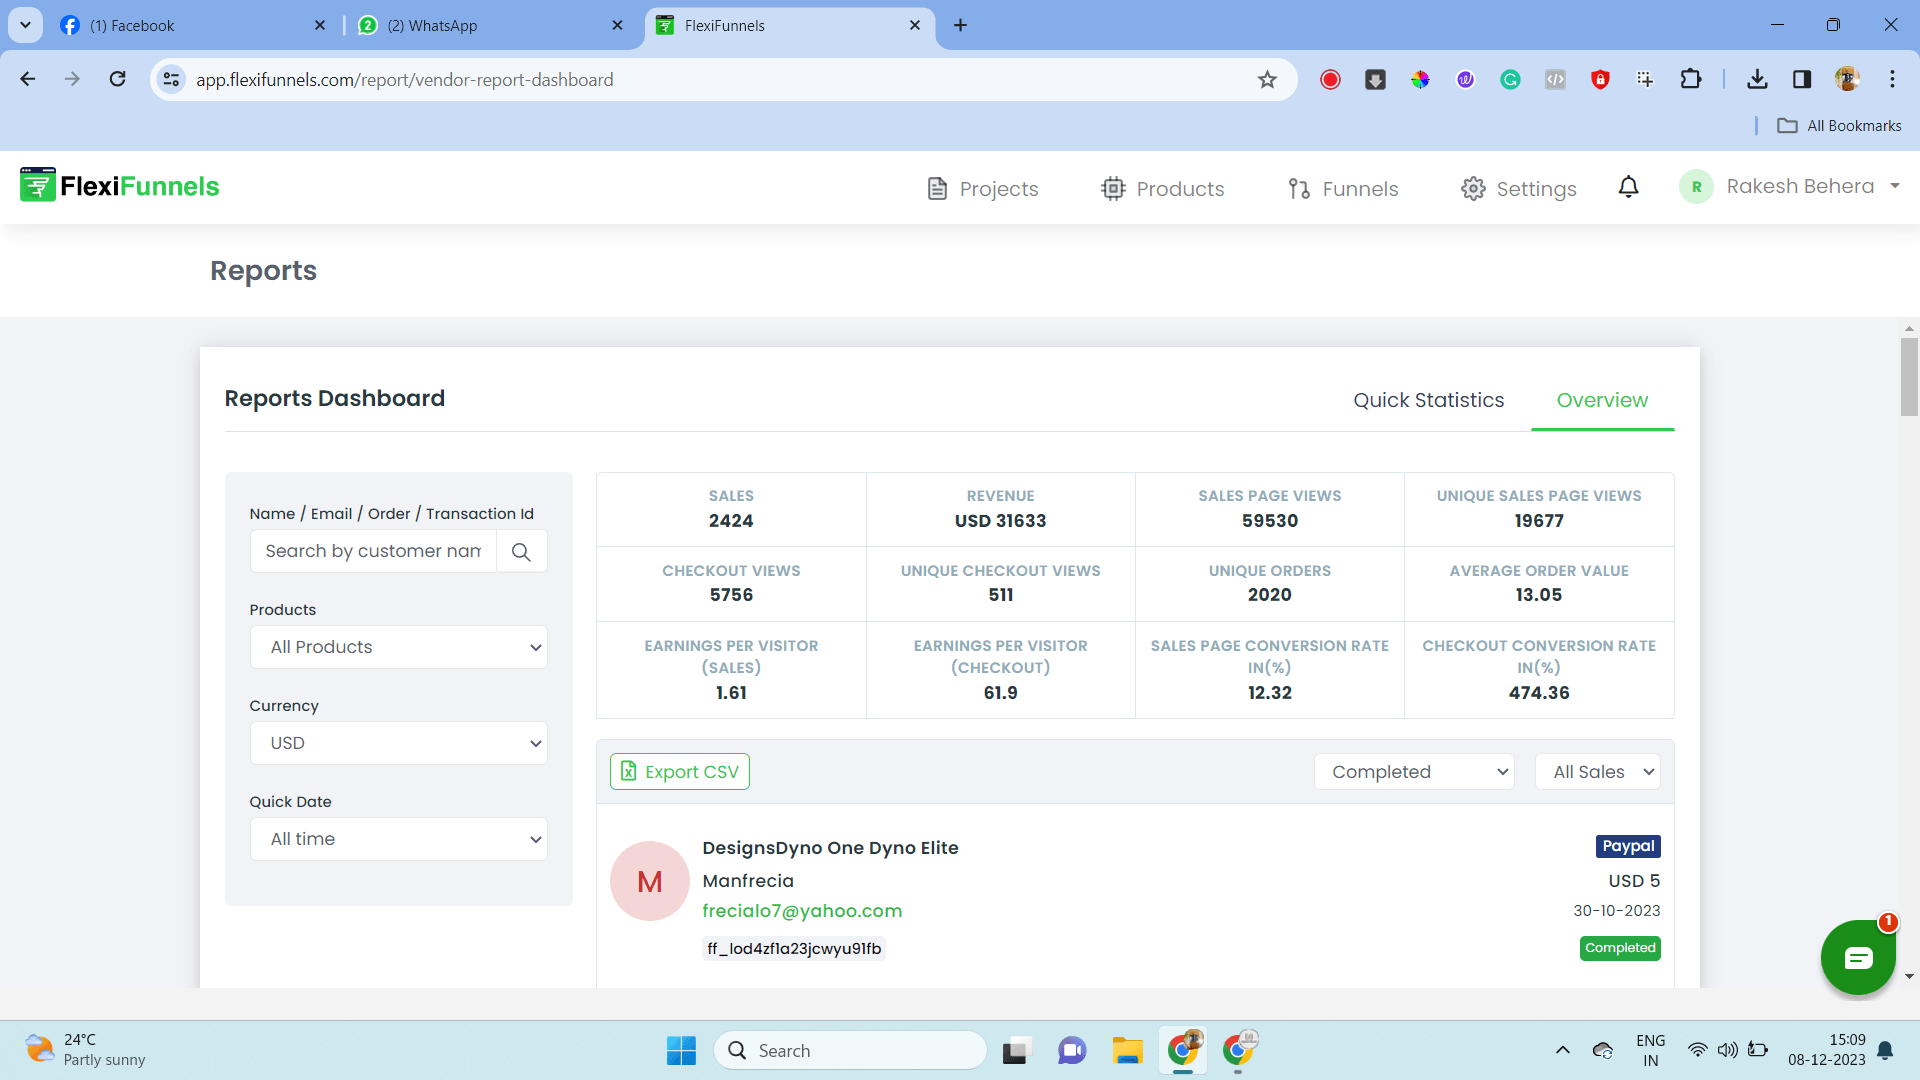Open the notifications bell
This screenshot has height=1080, width=1920.
point(1628,187)
